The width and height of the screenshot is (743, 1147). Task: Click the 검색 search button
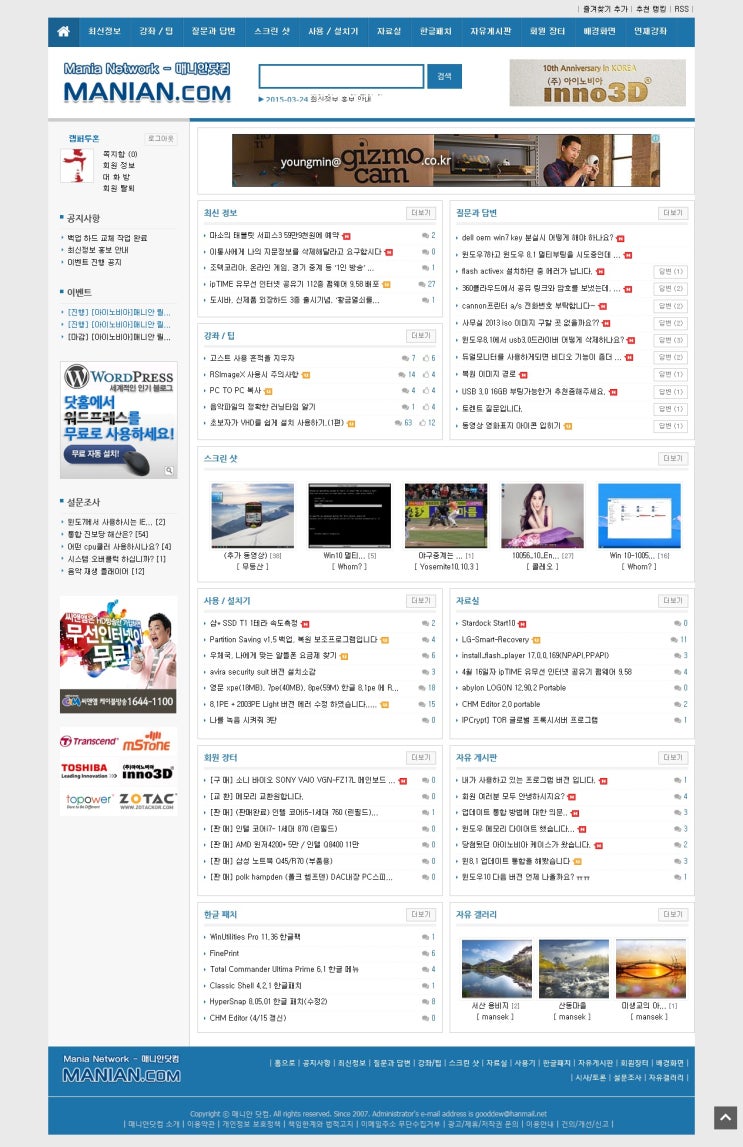(445, 76)
